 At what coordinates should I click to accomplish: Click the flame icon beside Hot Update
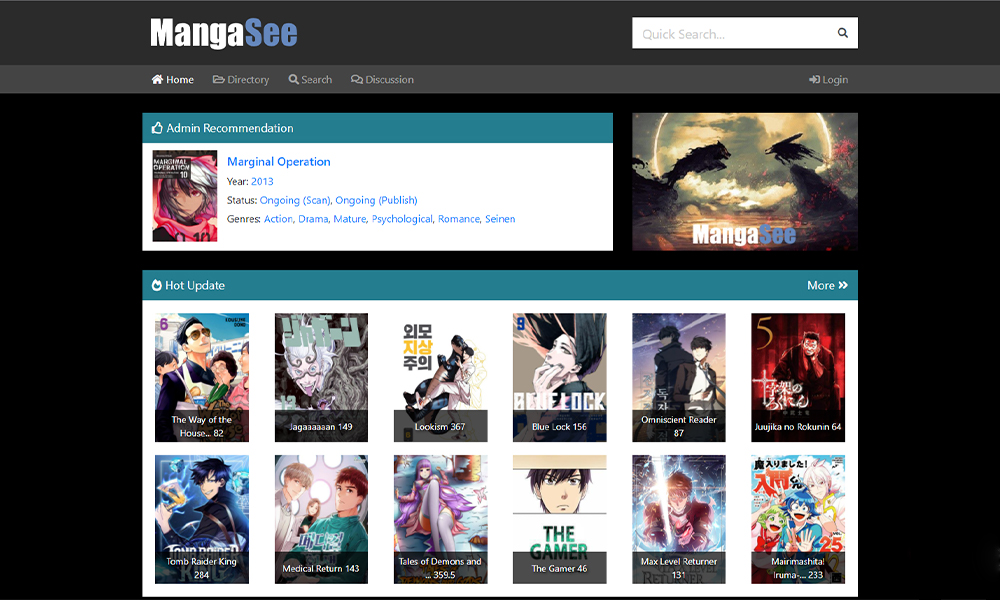(x=156, y=285)
